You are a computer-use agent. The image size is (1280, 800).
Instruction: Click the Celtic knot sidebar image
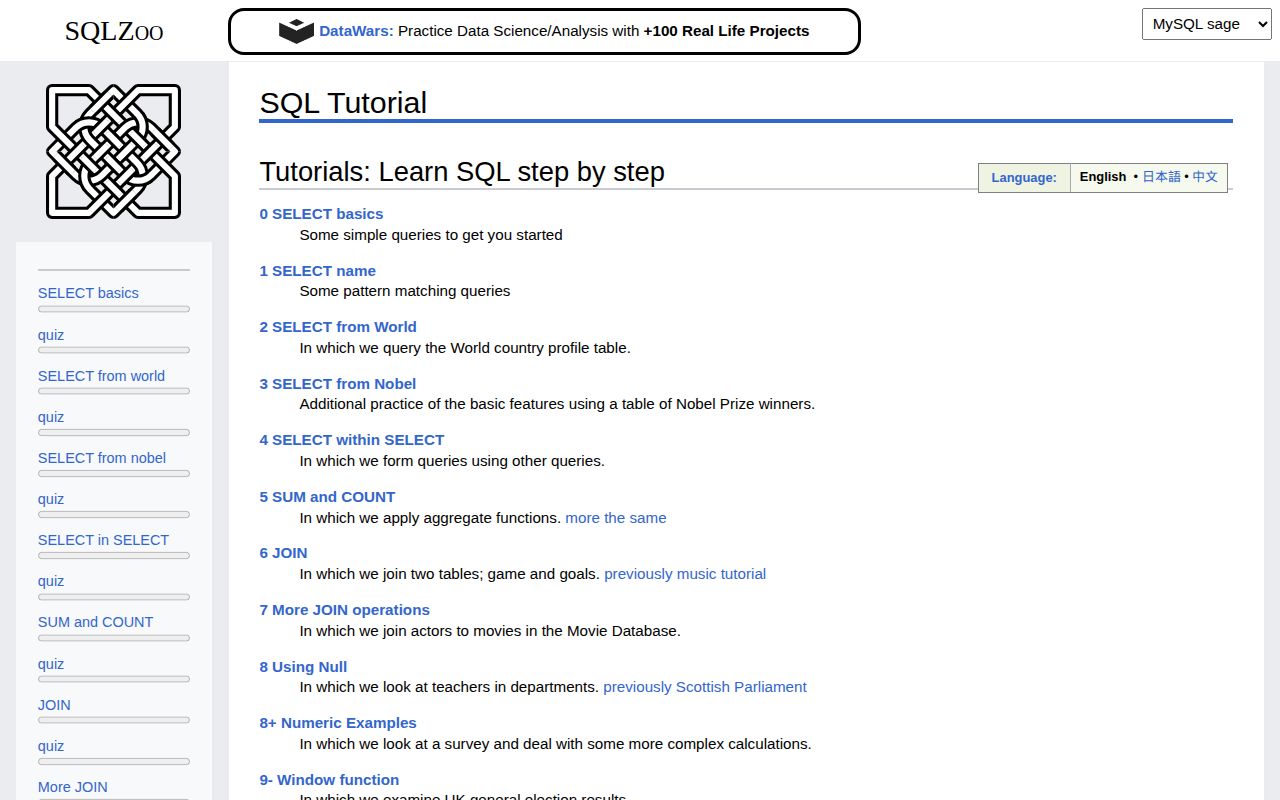coord(113,151)
